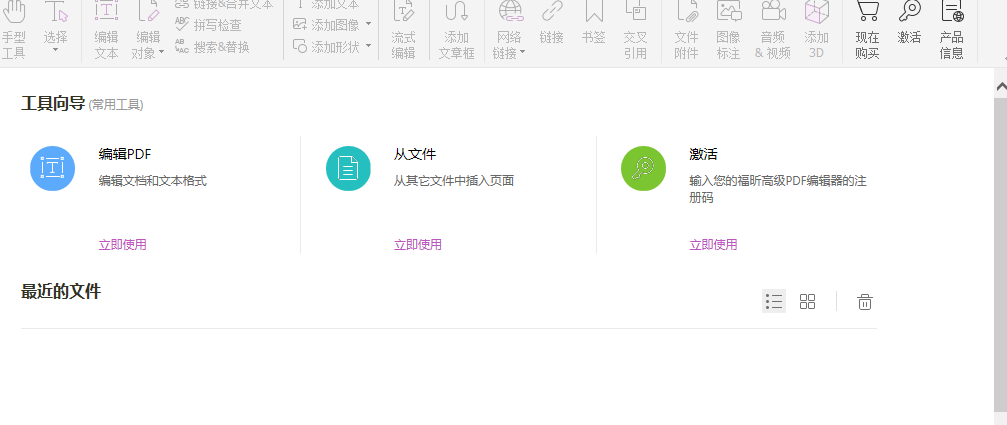The width and height of the screenshot is (1007, 425).
Task: Add a Bookmark (书签)
Action: [593, 23]
